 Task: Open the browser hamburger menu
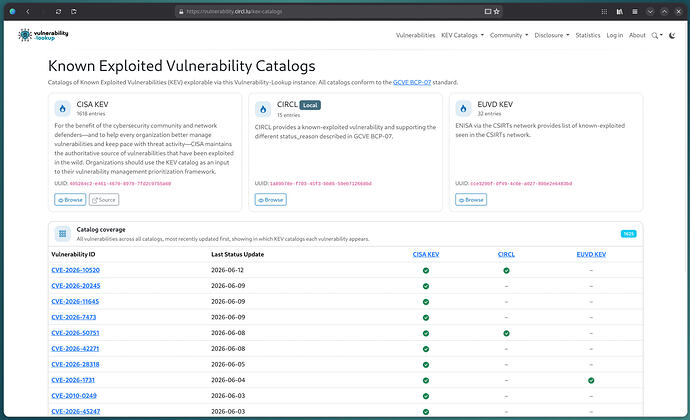[635, 11]
